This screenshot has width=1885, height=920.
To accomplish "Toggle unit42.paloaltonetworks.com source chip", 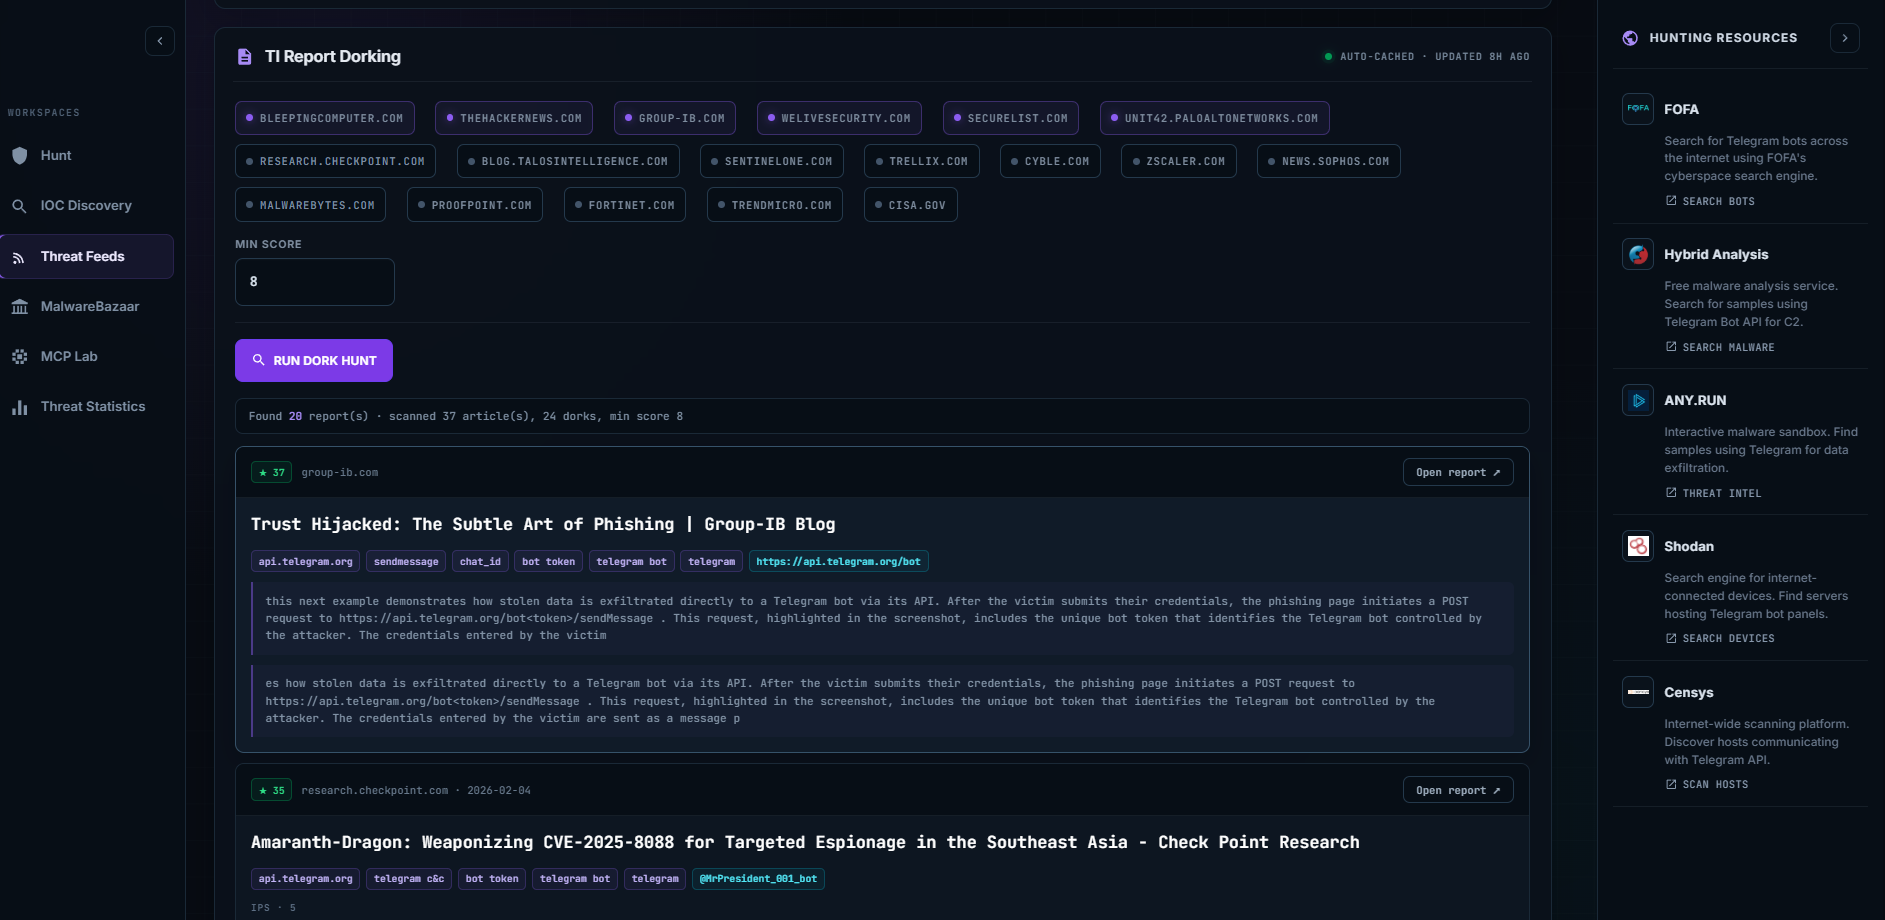I will [1215, 118].
